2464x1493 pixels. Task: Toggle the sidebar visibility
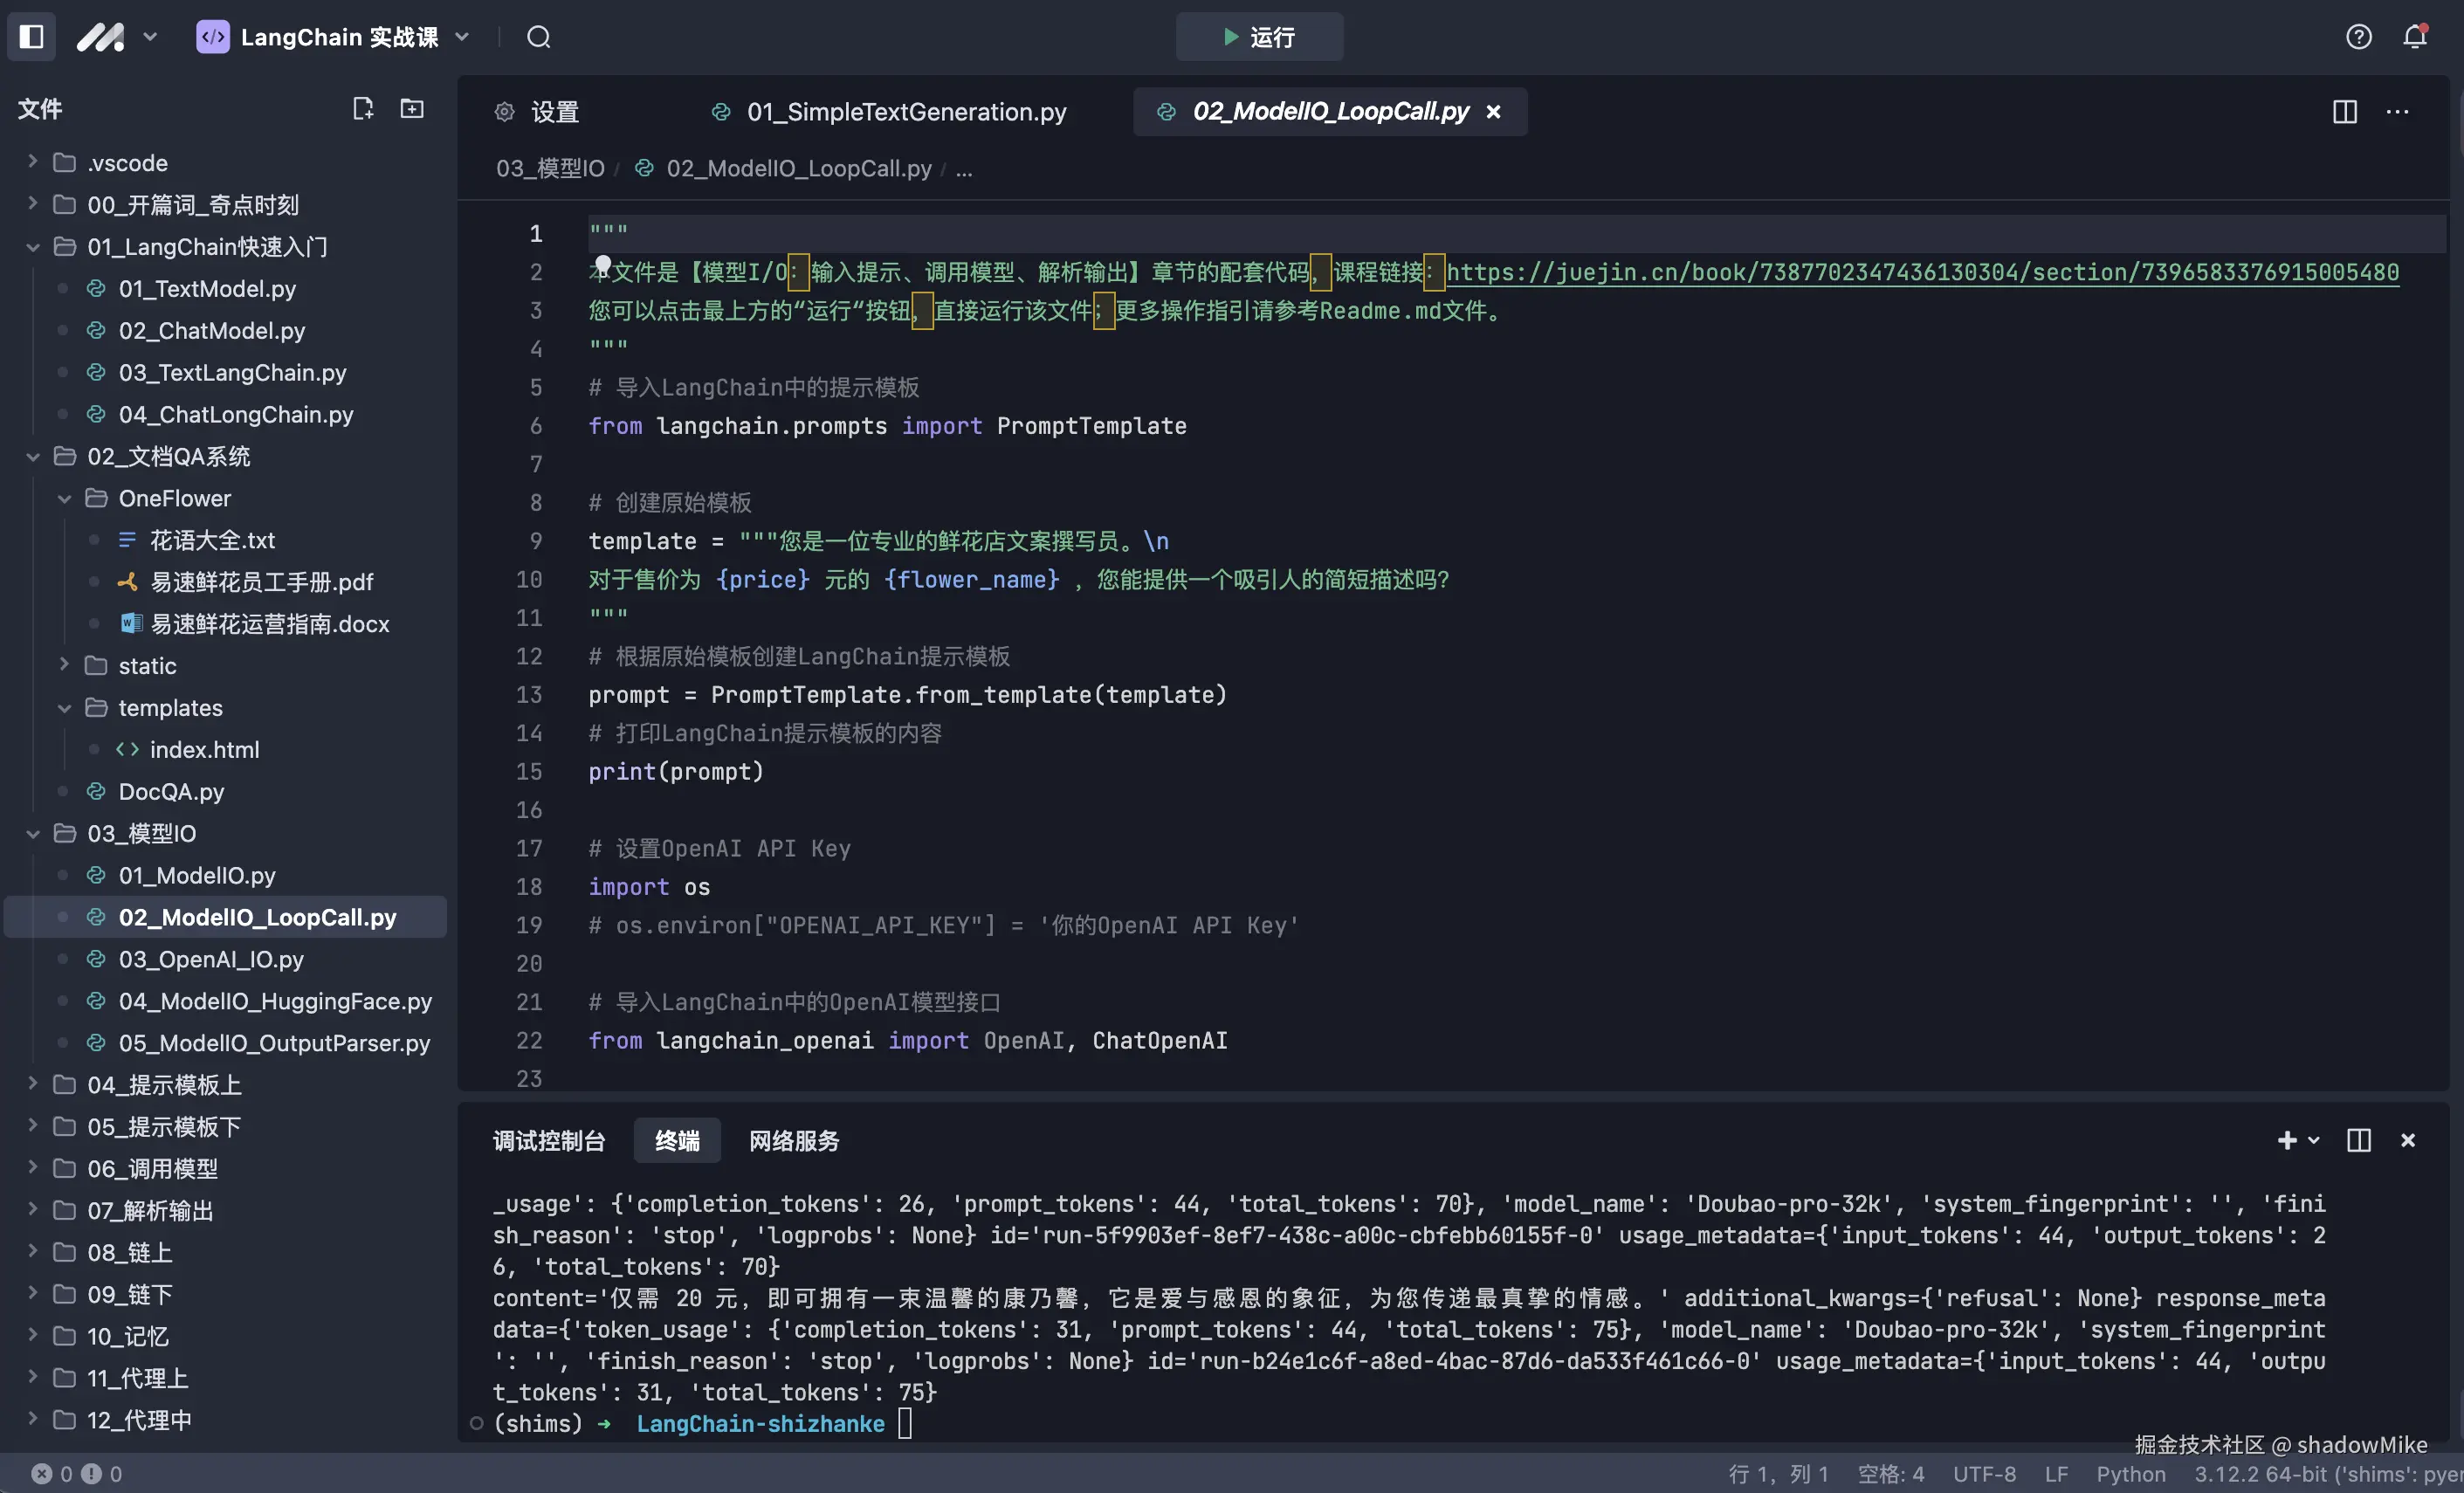coord(31,36)
